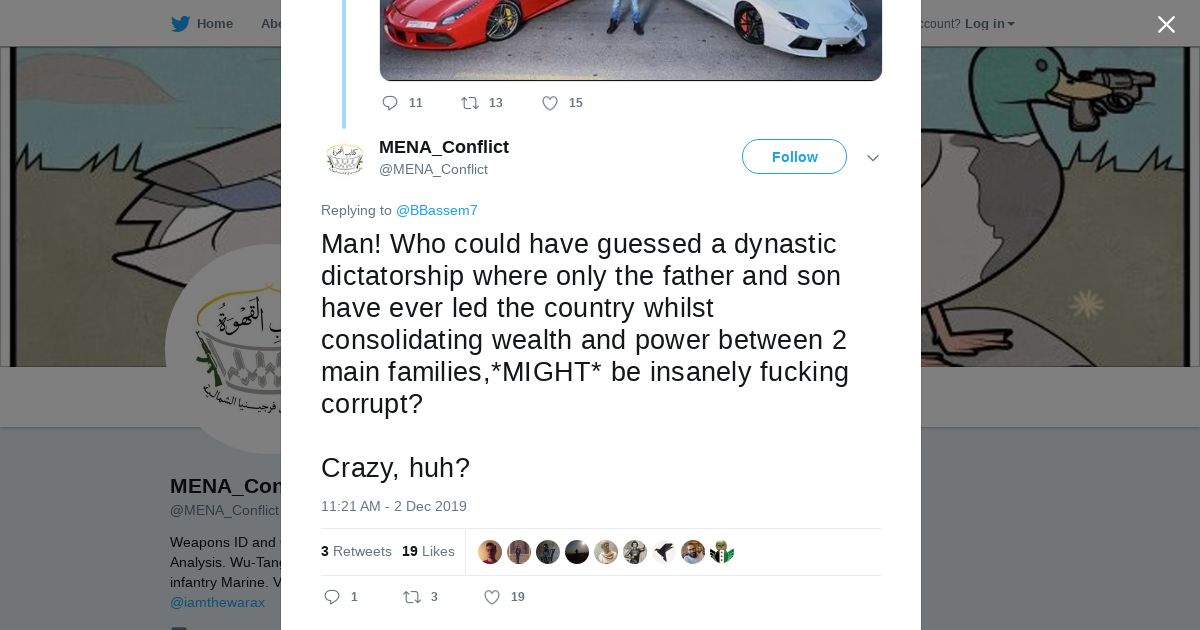The height and width of the screenshot is (630, 1200).
Task: Close the tweet overlay with X
Action: (x=1166, y=25)
